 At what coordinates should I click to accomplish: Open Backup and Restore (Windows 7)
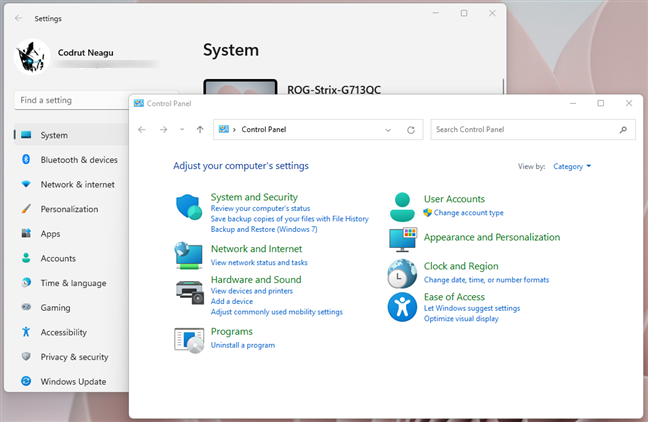[264, 229]
